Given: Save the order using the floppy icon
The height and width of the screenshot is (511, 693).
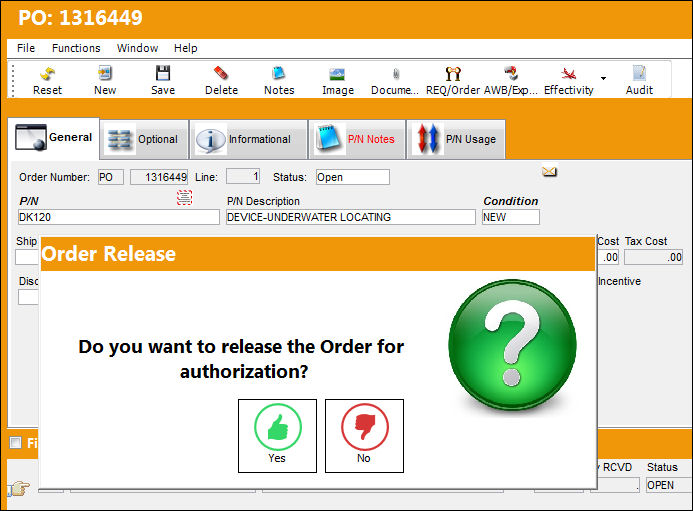Looking at the screenshot, I should 163,80.
